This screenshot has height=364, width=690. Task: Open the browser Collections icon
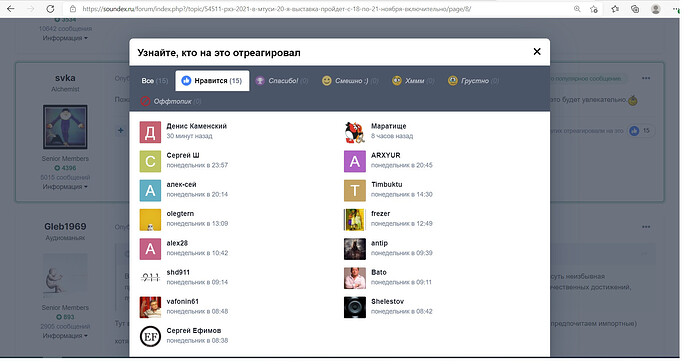tap(635, 9)
